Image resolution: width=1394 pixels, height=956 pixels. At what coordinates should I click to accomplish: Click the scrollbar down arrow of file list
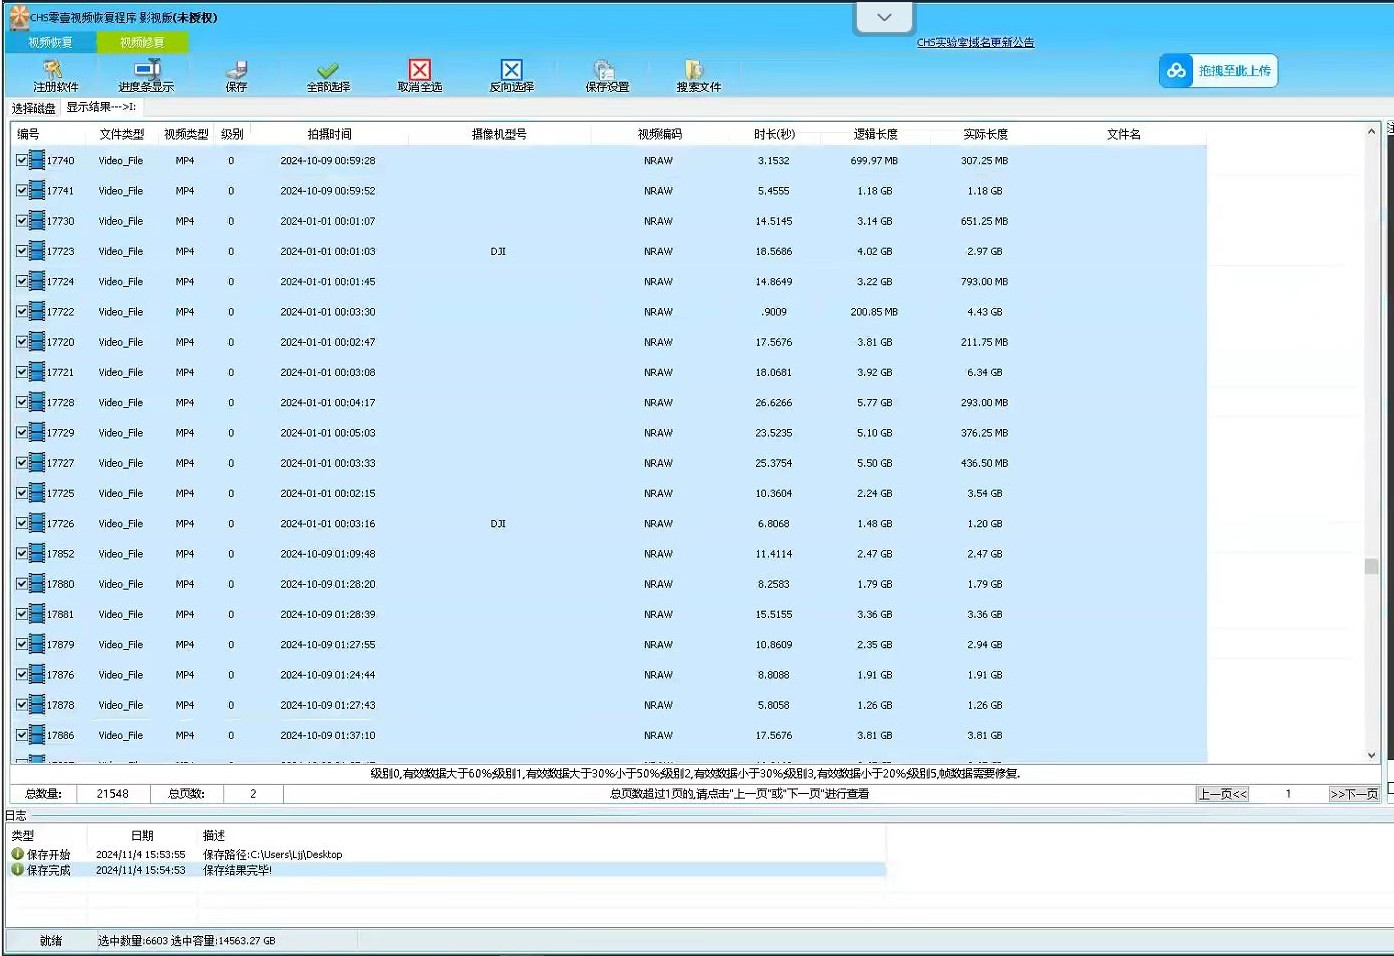coord(1371,755)
